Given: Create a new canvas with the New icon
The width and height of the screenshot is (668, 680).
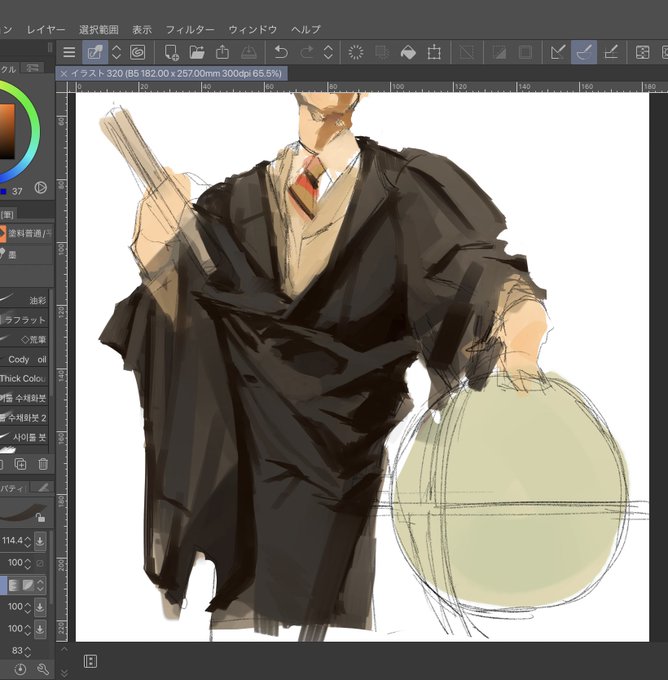Looking at the screenshot, I should click(172, 52).
